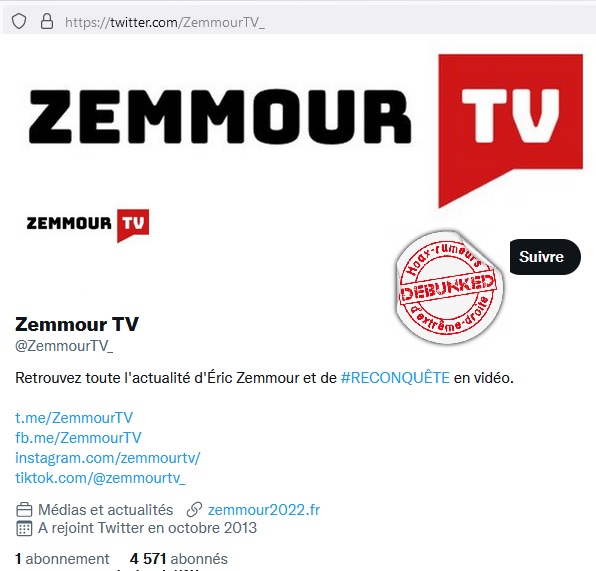The width and height of the screenshot is (596, 571).
Task: Click the calendar icon next to join date
Action: pos(24,528)
